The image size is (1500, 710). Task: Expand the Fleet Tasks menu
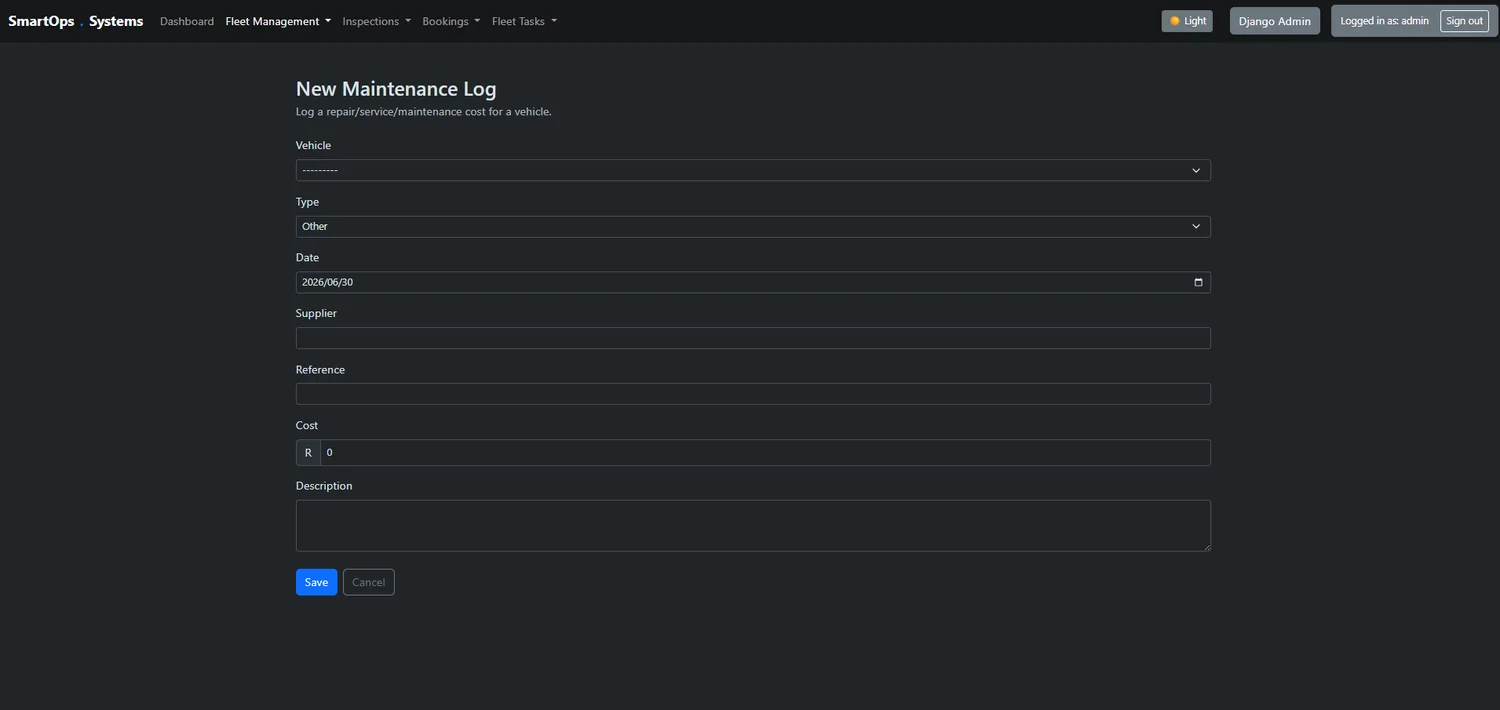524,21
